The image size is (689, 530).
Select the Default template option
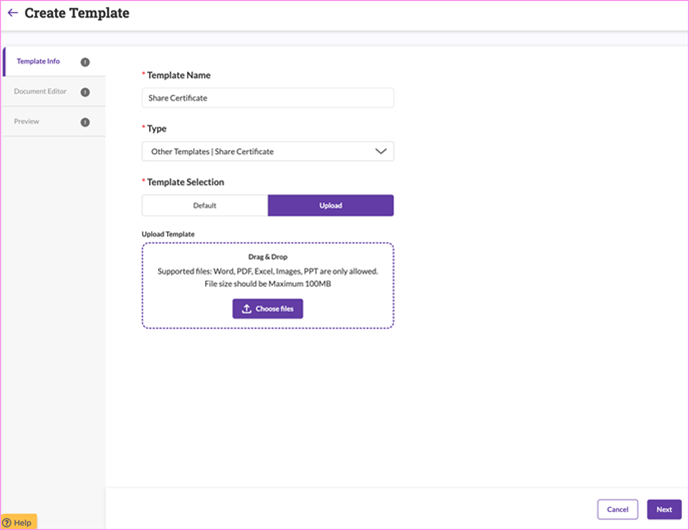[205, 205]
